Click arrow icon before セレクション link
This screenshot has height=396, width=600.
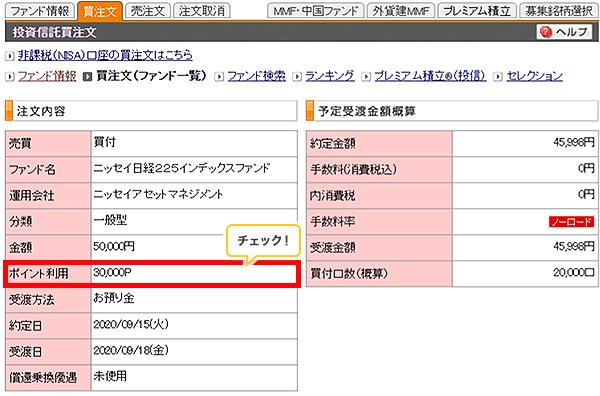[498, 77]
